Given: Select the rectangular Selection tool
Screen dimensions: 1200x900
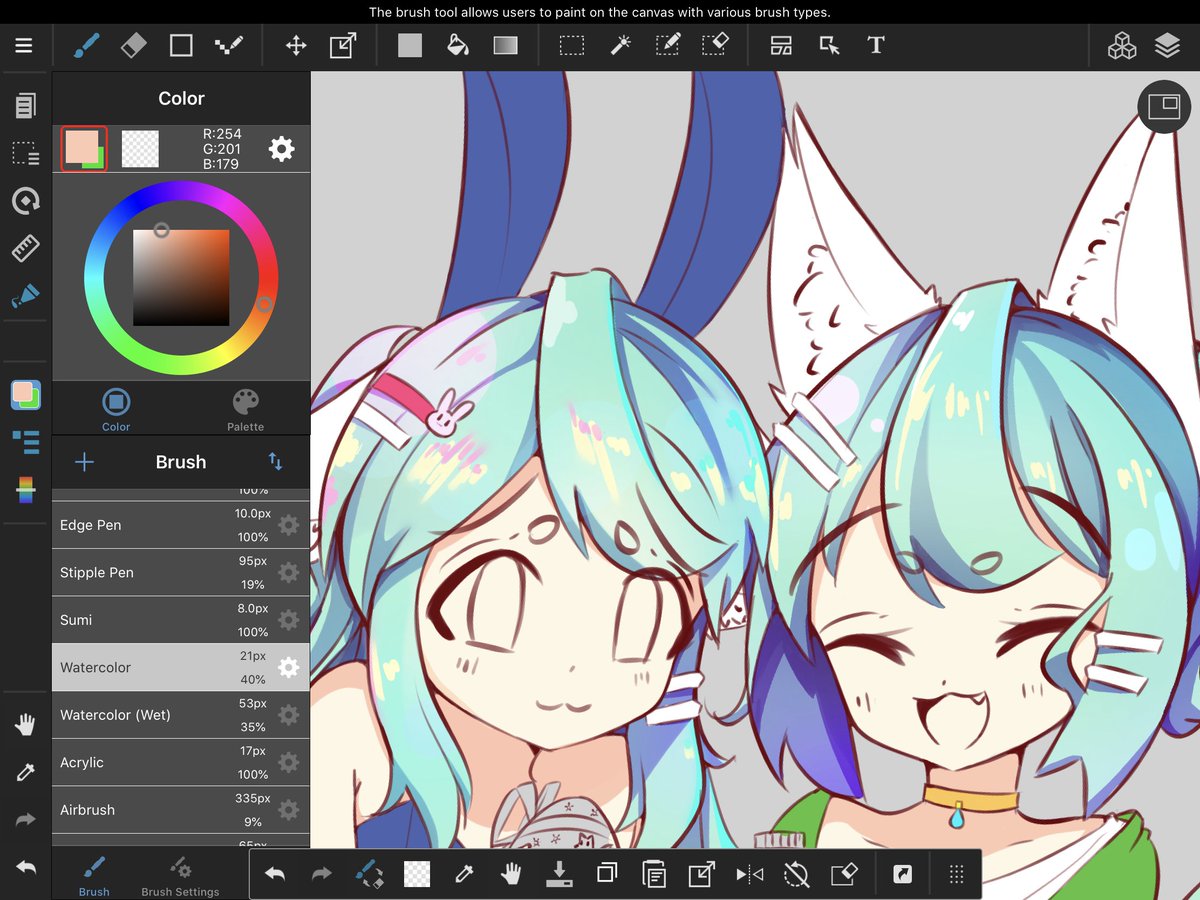Looking at the screenshot, I should (x=572, y=46).
